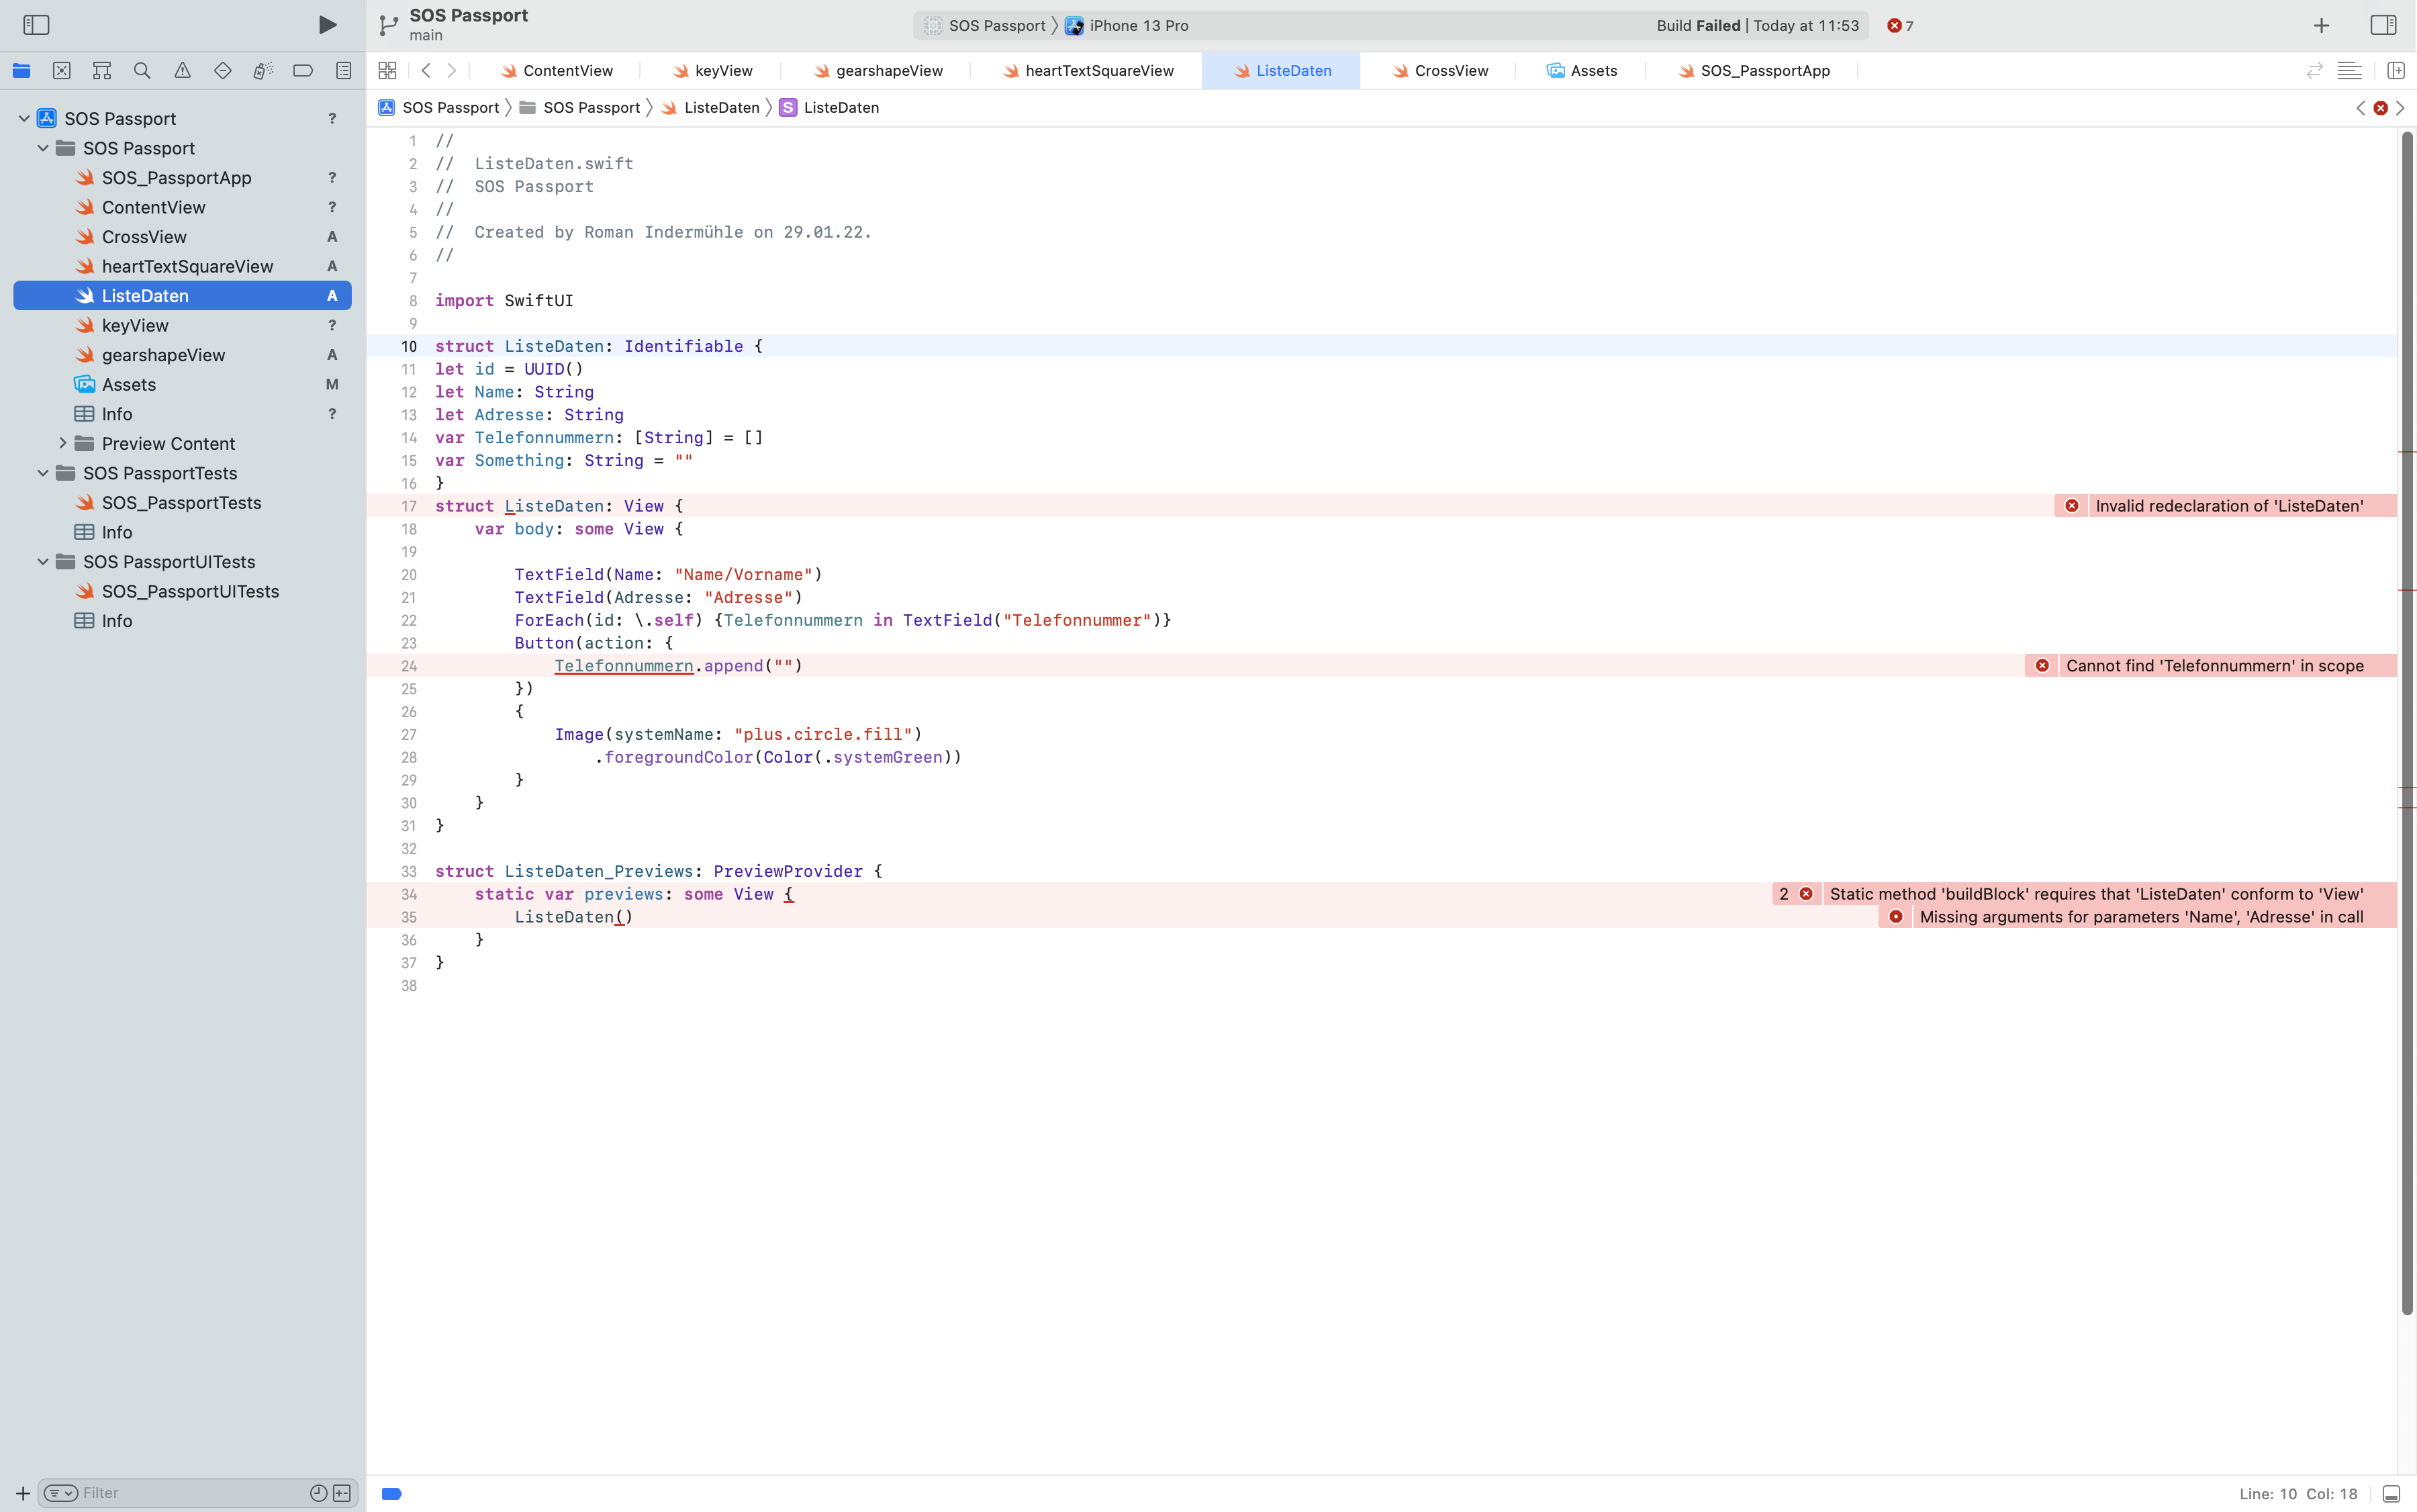Switch to the CrossView tab

point(1450,71)
